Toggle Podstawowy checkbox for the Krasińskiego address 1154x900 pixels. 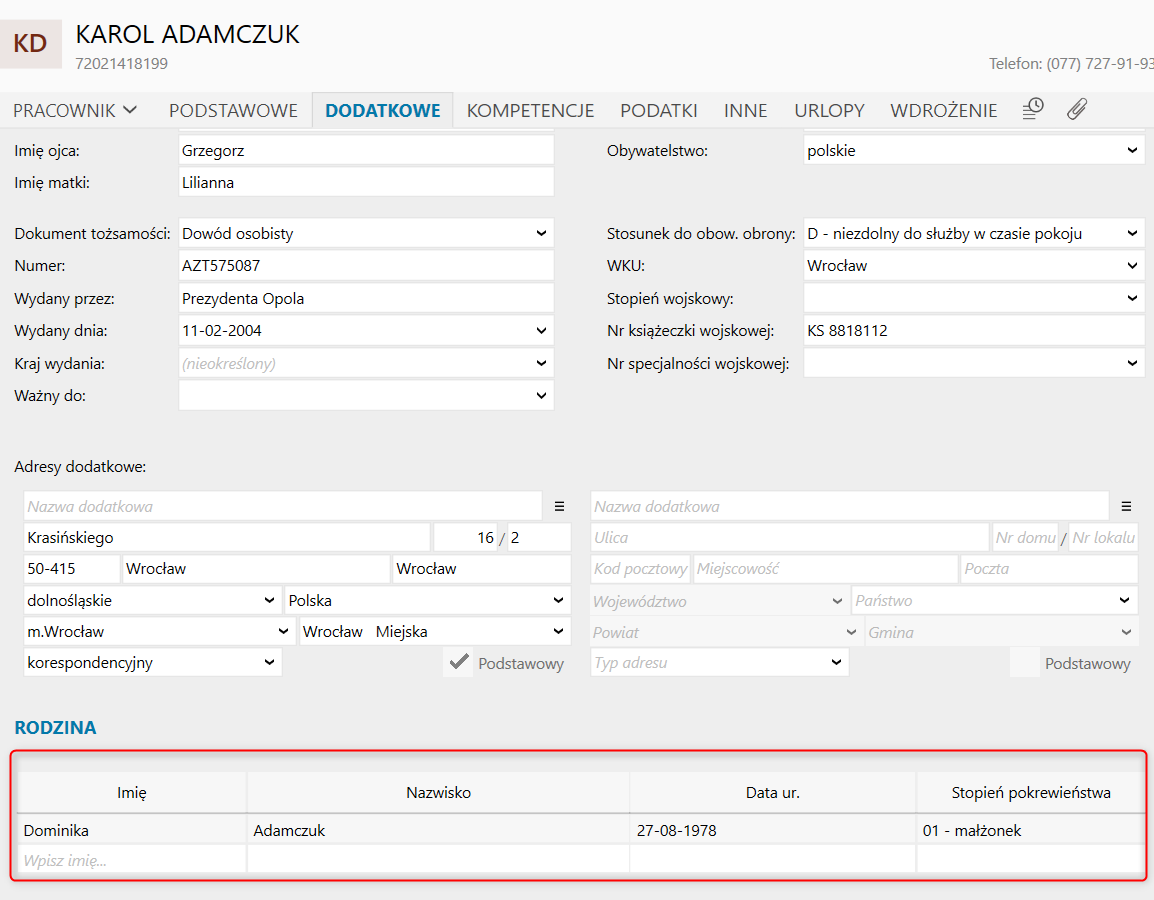tap(459, 662)
